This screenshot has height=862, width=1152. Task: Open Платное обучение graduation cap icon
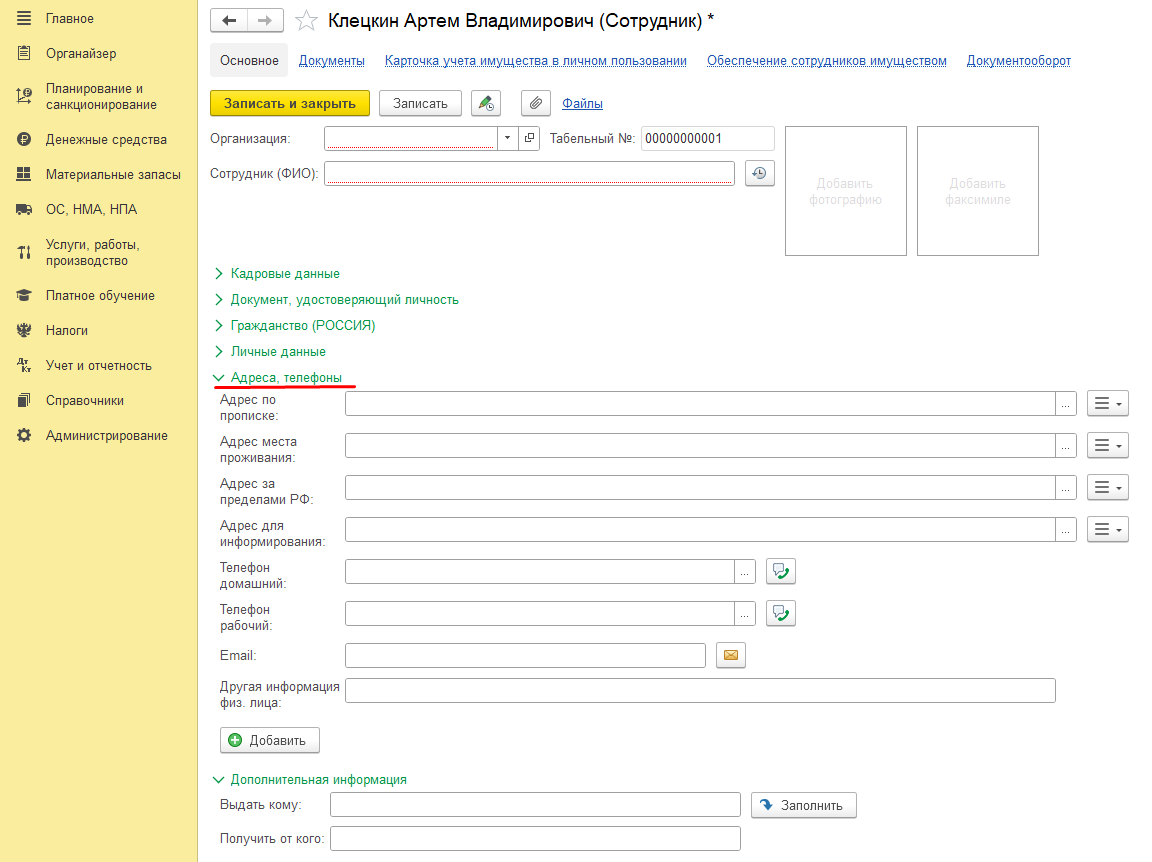pyautogui.click(x=24, y=295)
